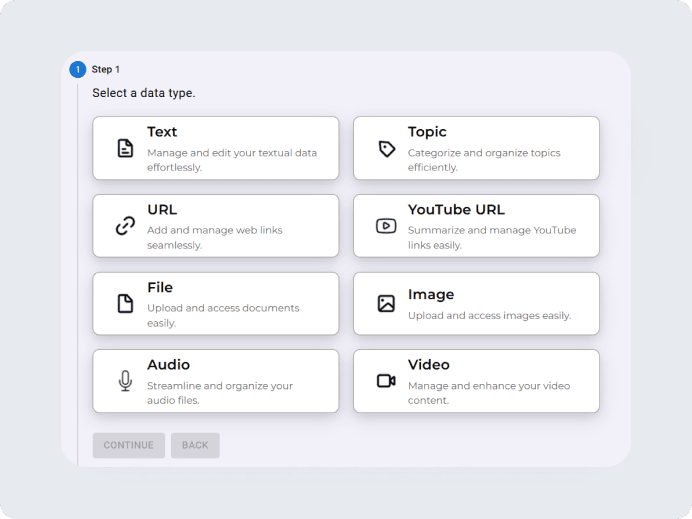
Task: Click the URL chain link icon
Action: 125,226
